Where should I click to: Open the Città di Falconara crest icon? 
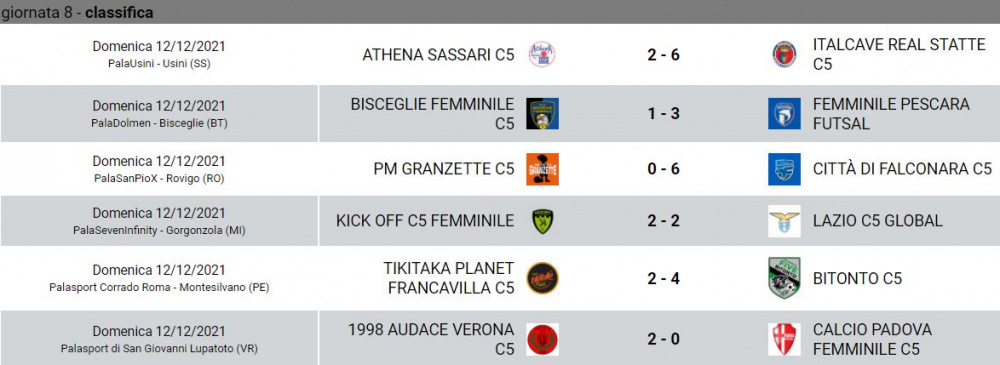(x=784, y=169)
